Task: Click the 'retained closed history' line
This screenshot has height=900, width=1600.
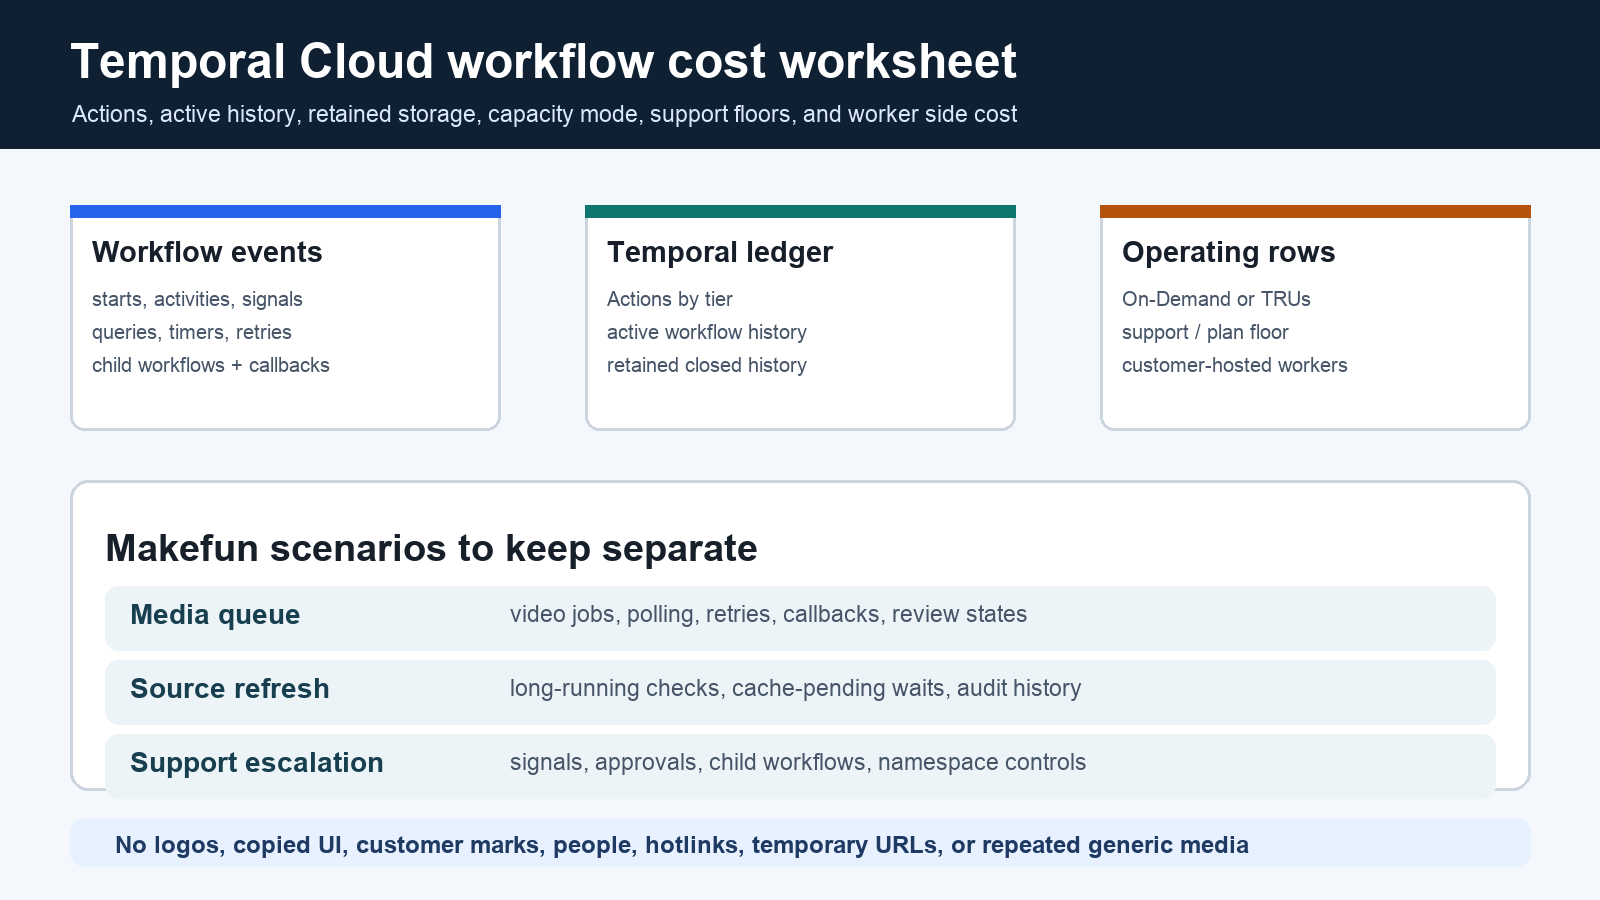Action: pyautogui.click(x=707, y=365)
